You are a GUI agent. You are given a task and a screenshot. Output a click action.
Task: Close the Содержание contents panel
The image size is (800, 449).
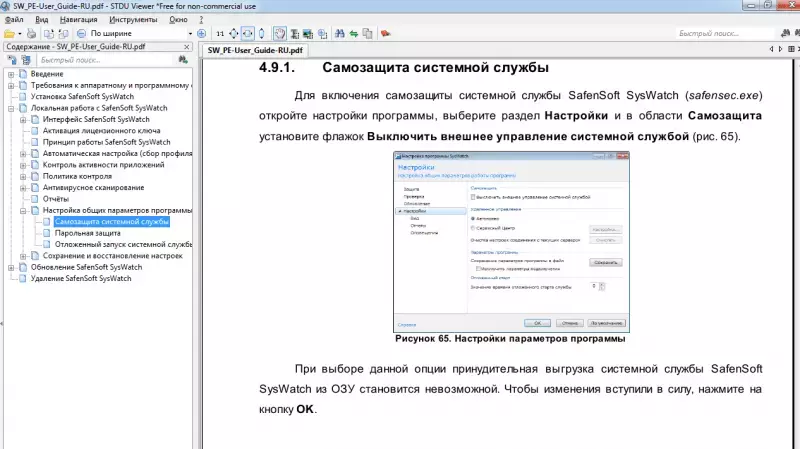click(x=187, y=46)
